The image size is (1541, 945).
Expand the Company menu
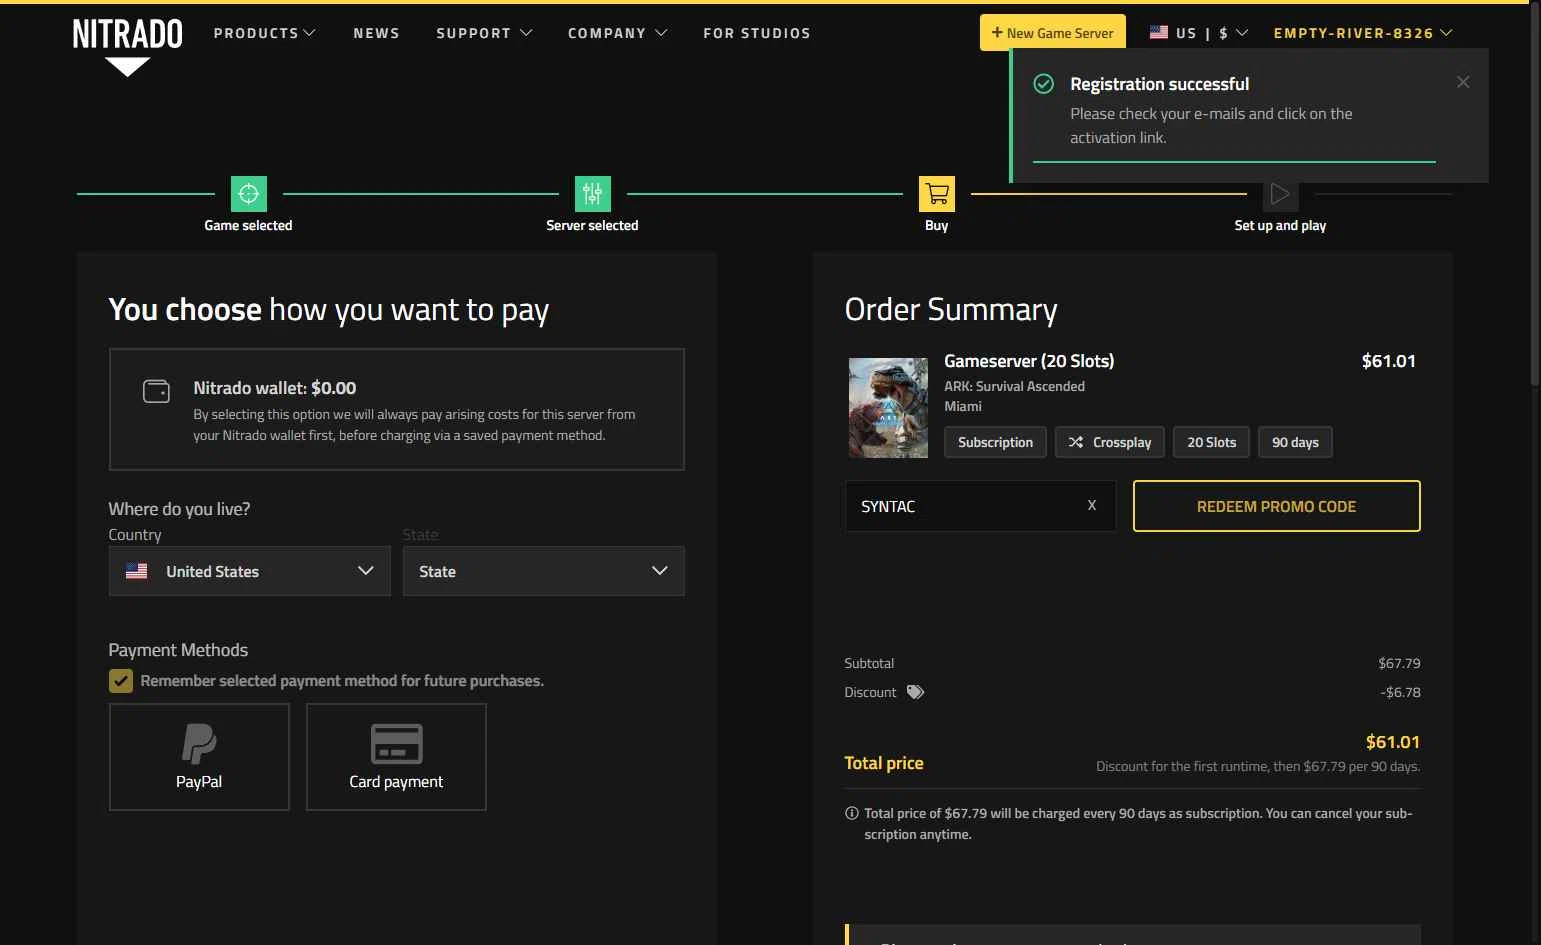pos(617,33)
